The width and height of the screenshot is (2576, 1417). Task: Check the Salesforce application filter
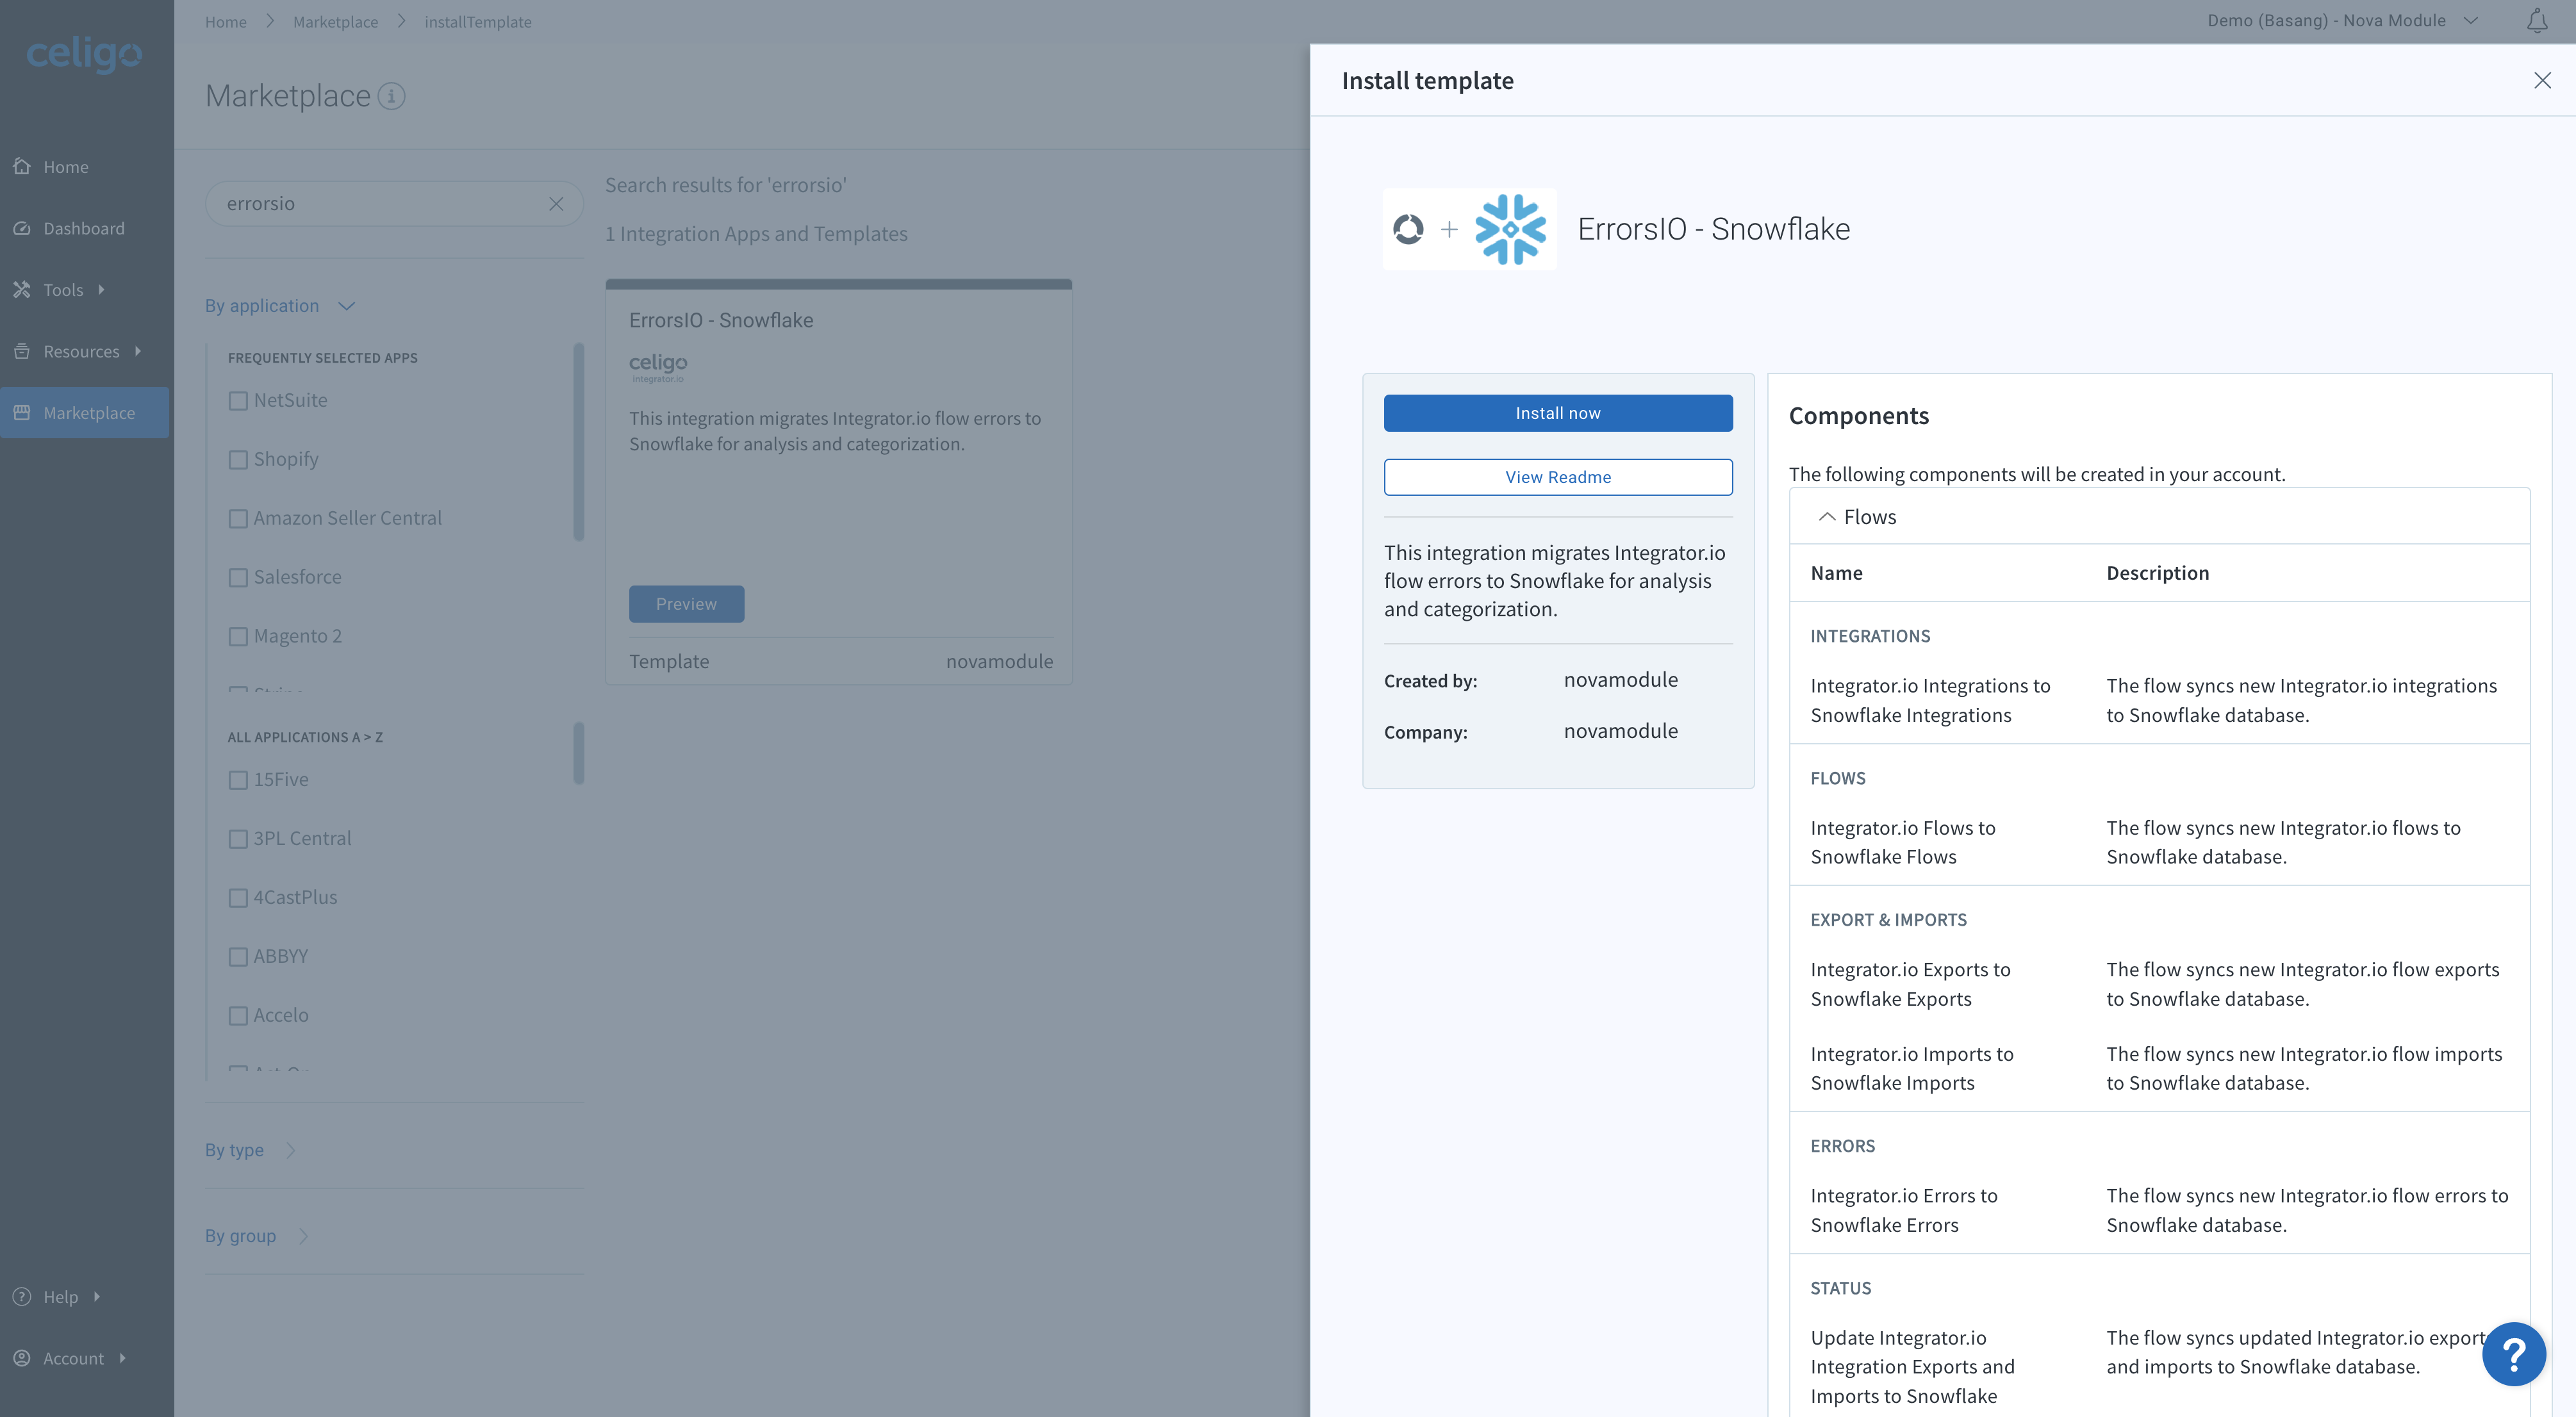238,577
